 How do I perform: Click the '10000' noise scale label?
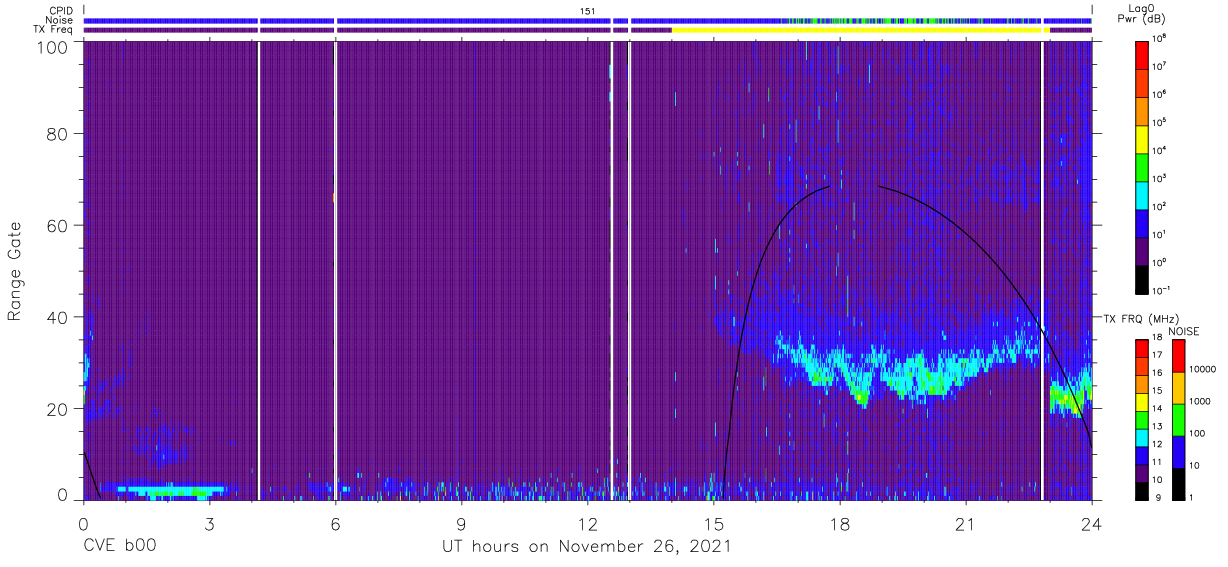[1202, 371]
